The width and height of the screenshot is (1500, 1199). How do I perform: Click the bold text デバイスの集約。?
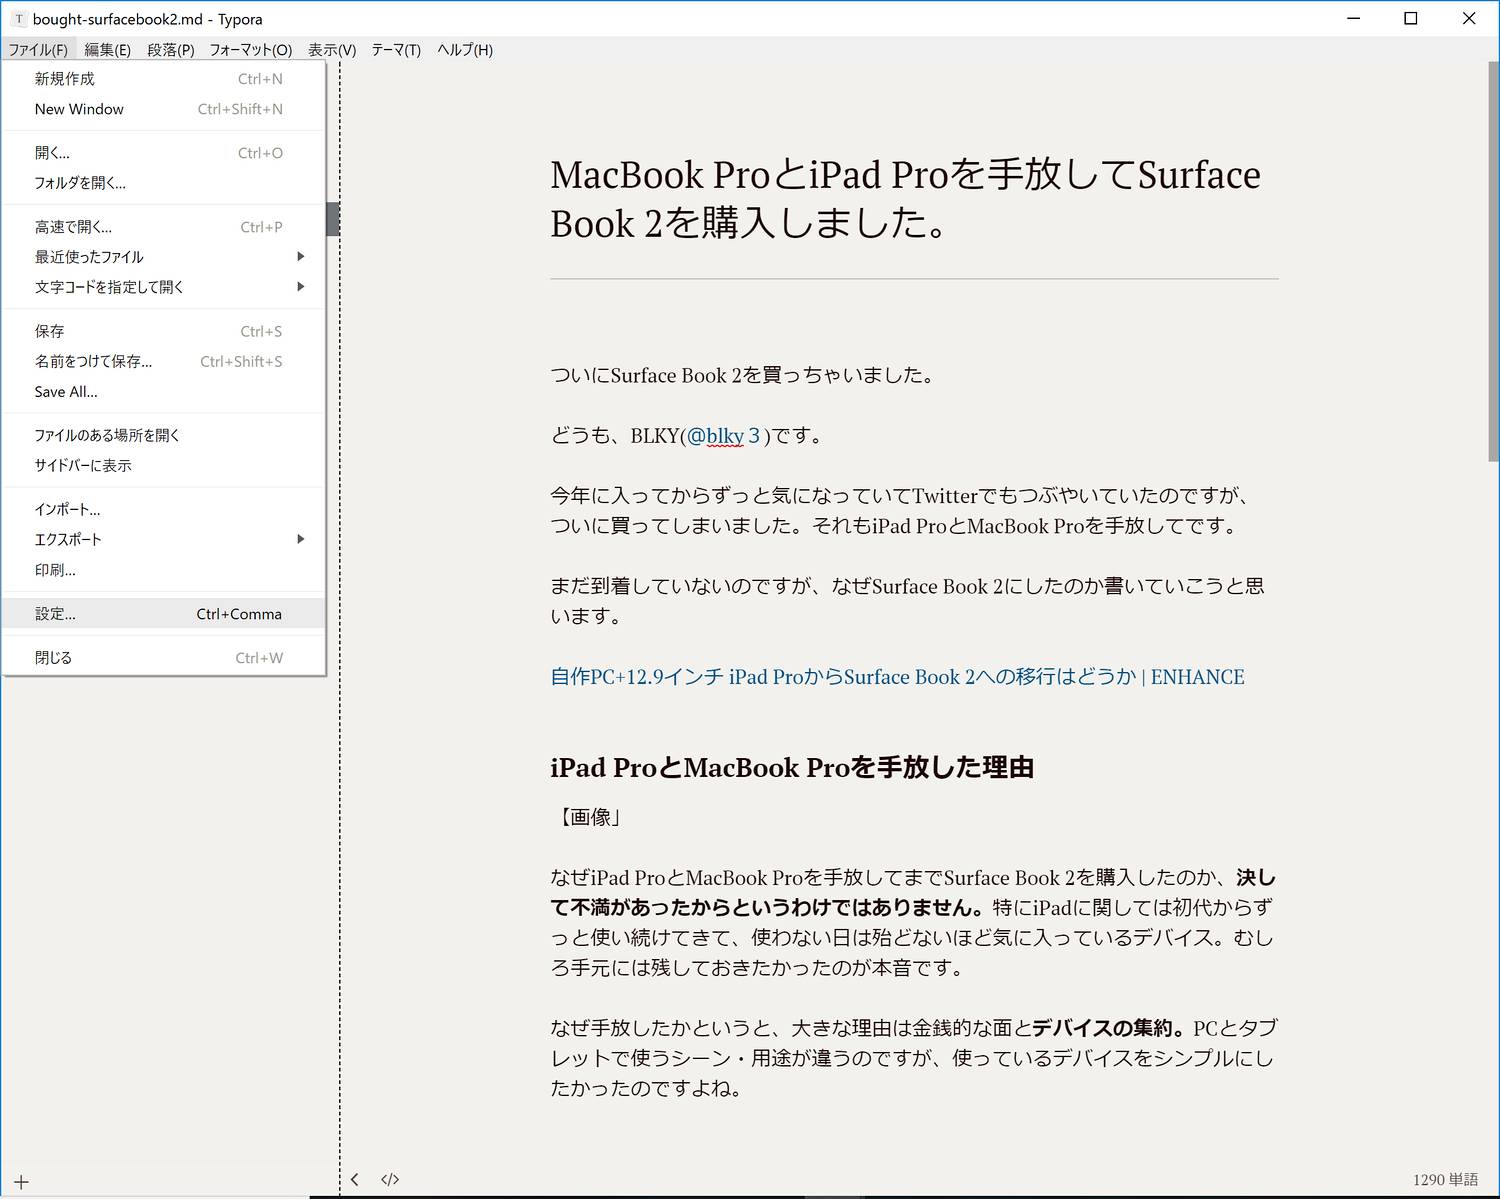tap(1111, 1028)
